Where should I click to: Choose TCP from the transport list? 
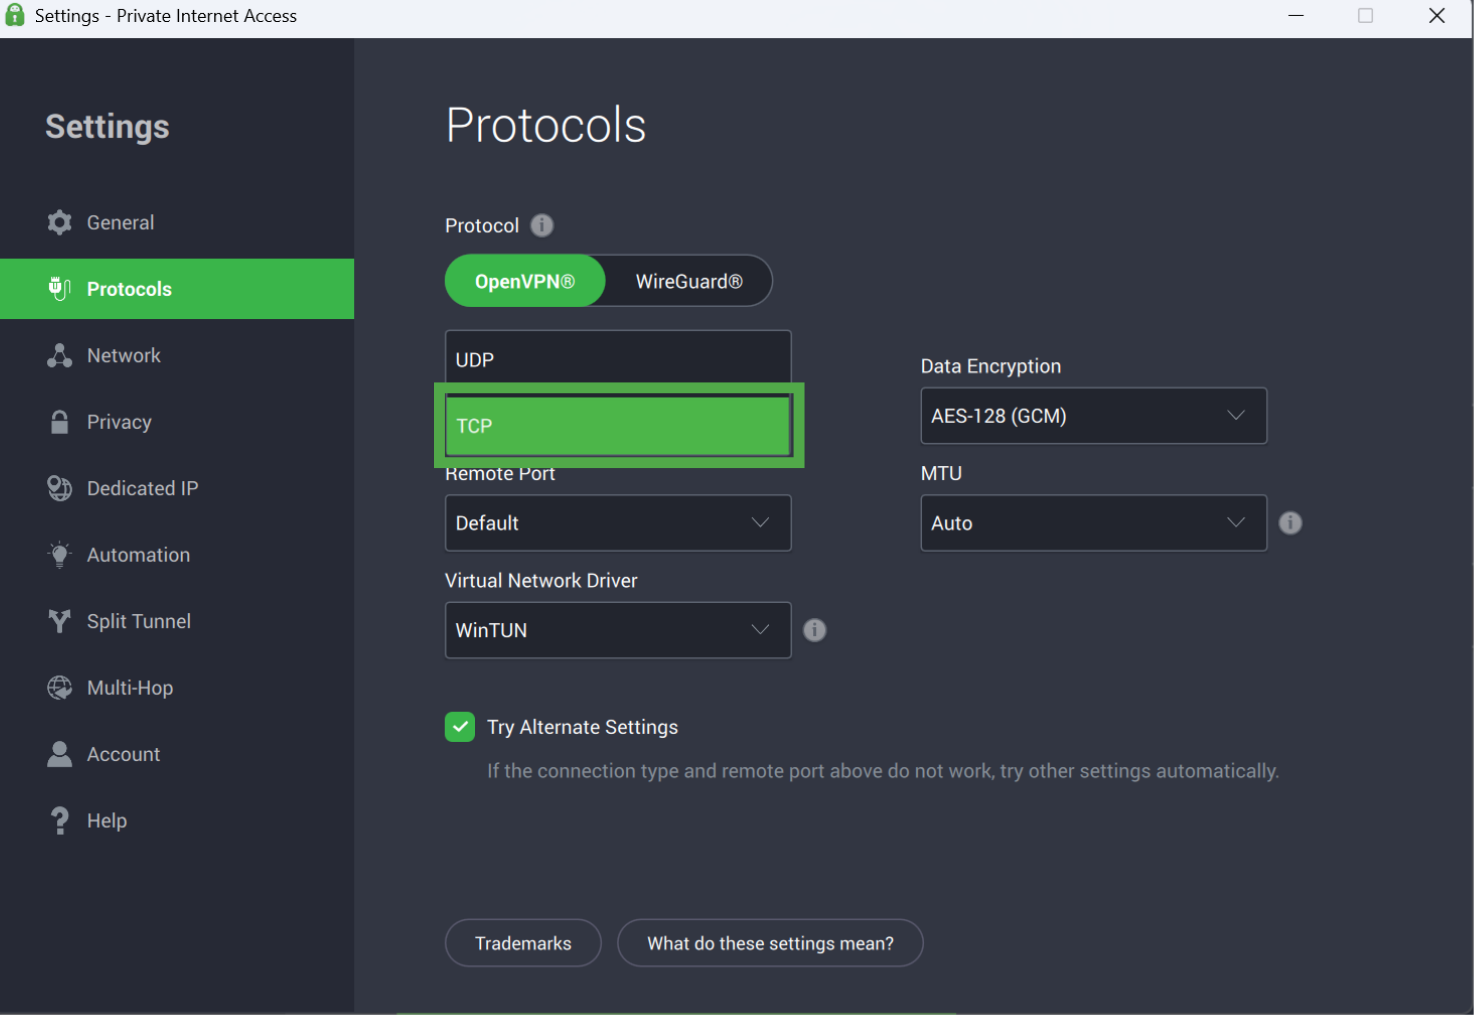point(618,426)
